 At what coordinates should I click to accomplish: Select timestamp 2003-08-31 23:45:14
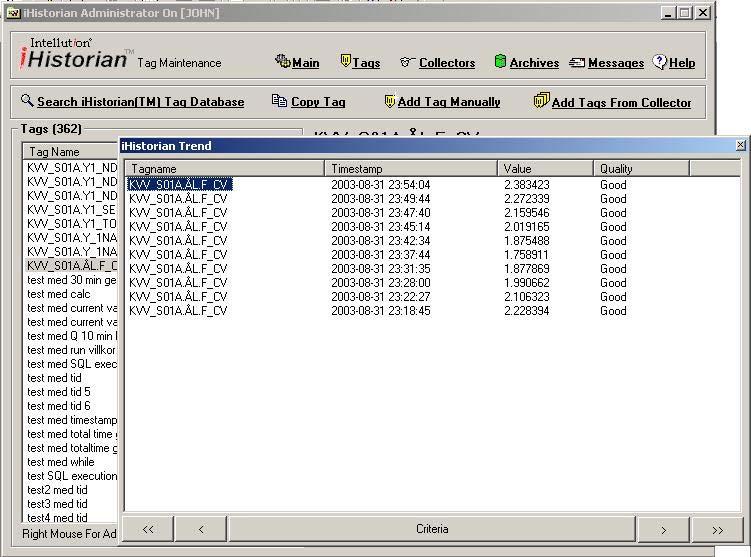(381, 227)
